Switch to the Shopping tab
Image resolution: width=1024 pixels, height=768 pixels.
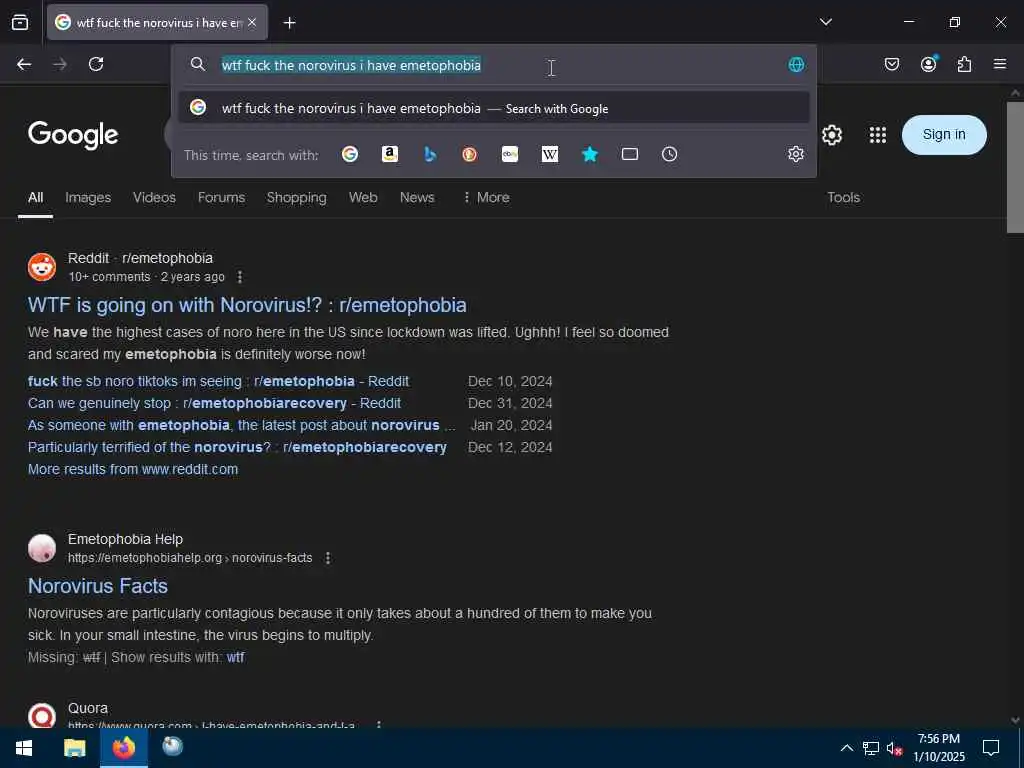point(296,197)
